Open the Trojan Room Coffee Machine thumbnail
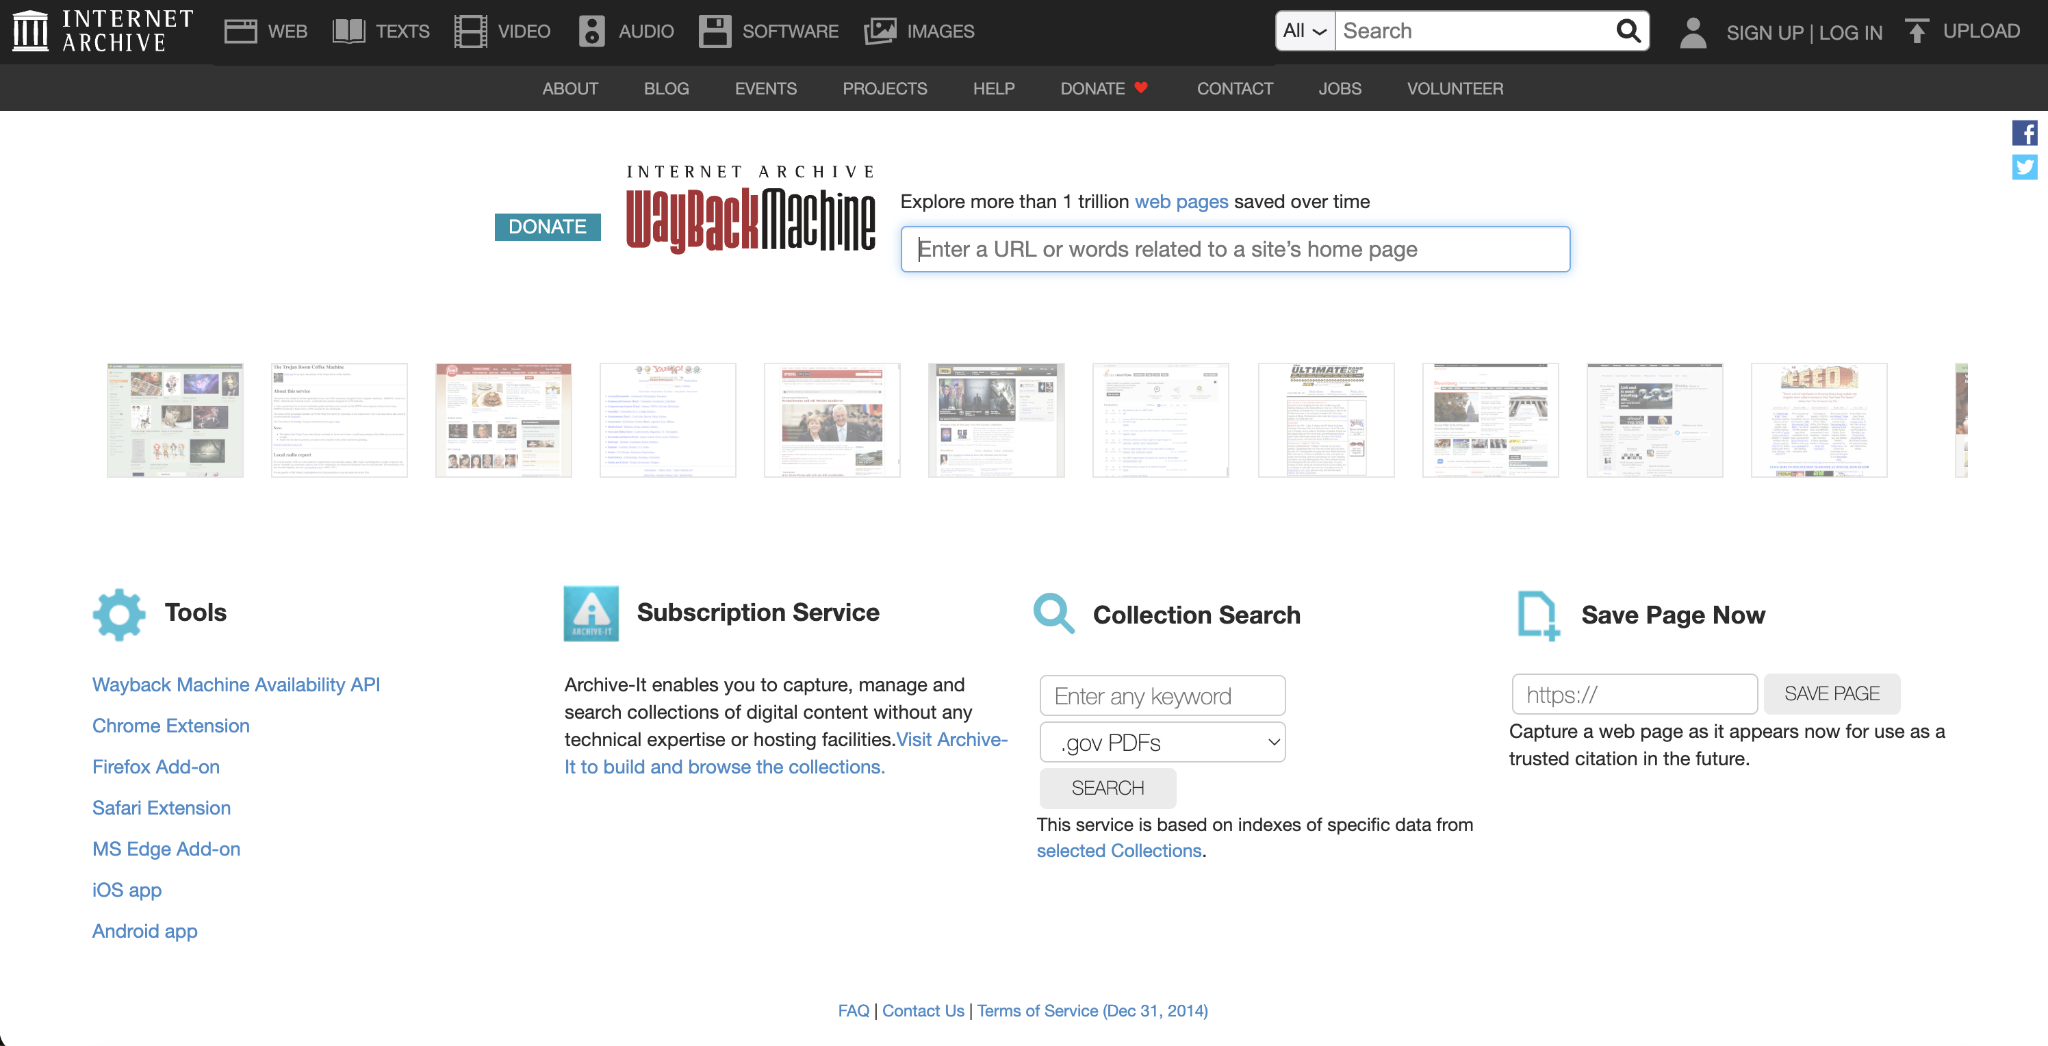This screenshot has height=1046, width=2048. pyautogui.click(x=339, y=420)
